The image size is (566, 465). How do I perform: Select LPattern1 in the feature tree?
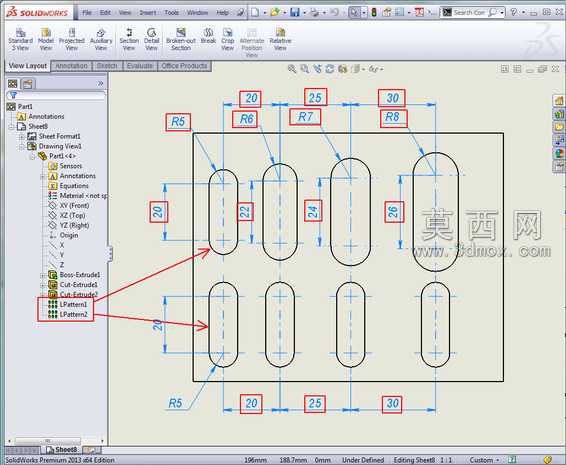tap(68, 304)
